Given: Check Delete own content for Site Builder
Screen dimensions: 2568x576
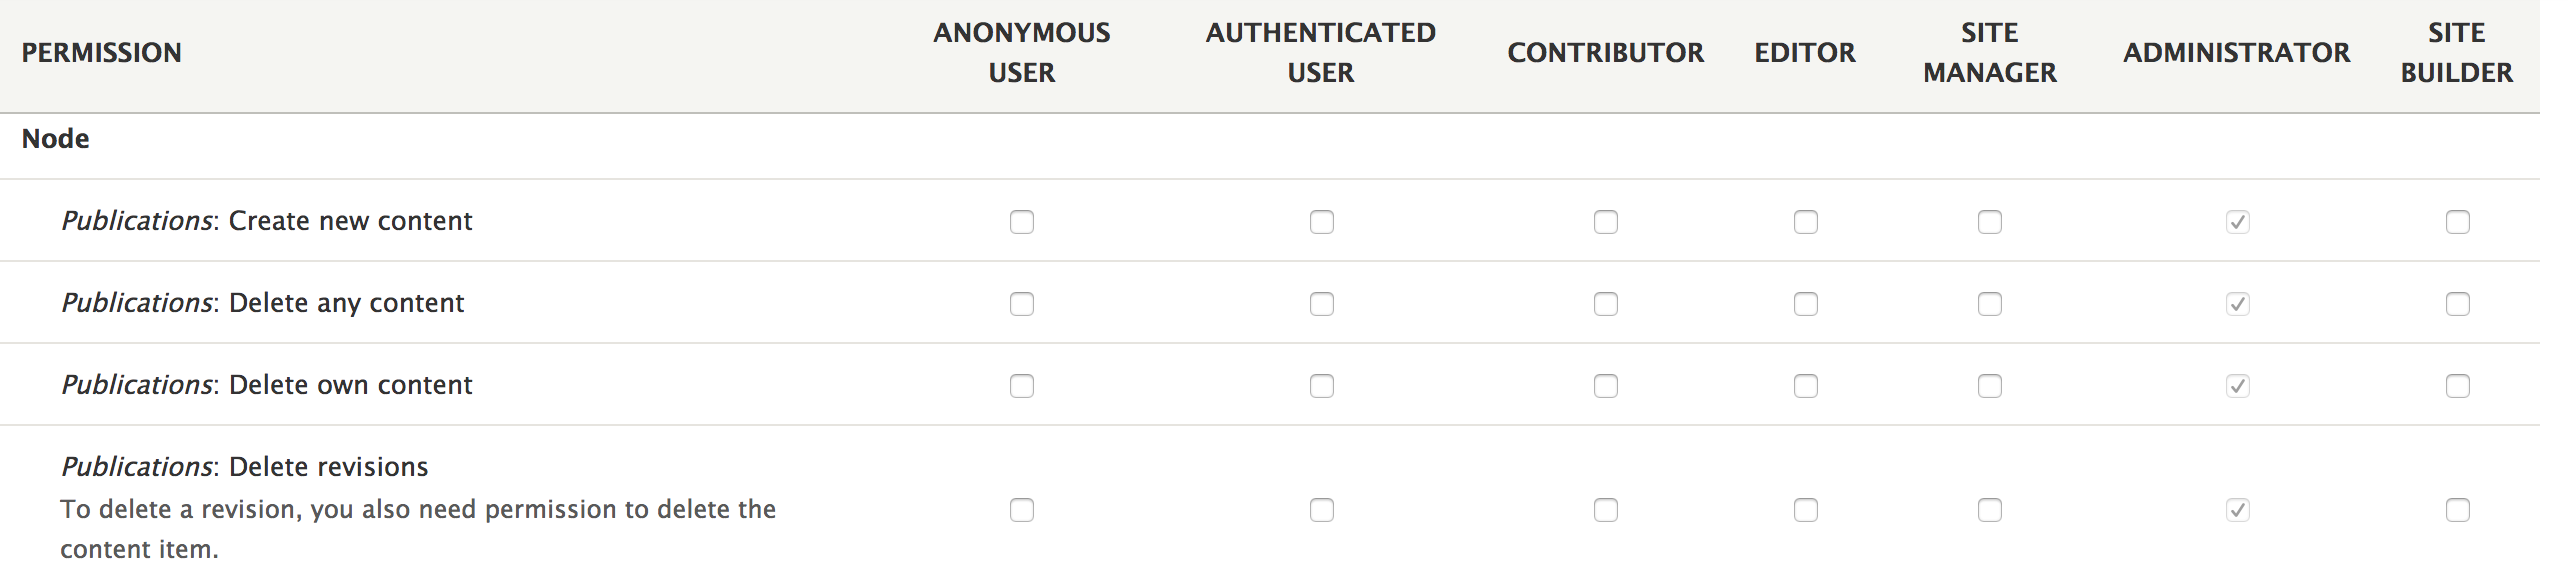Looking at the screenshot, I should coord(2457,386).
